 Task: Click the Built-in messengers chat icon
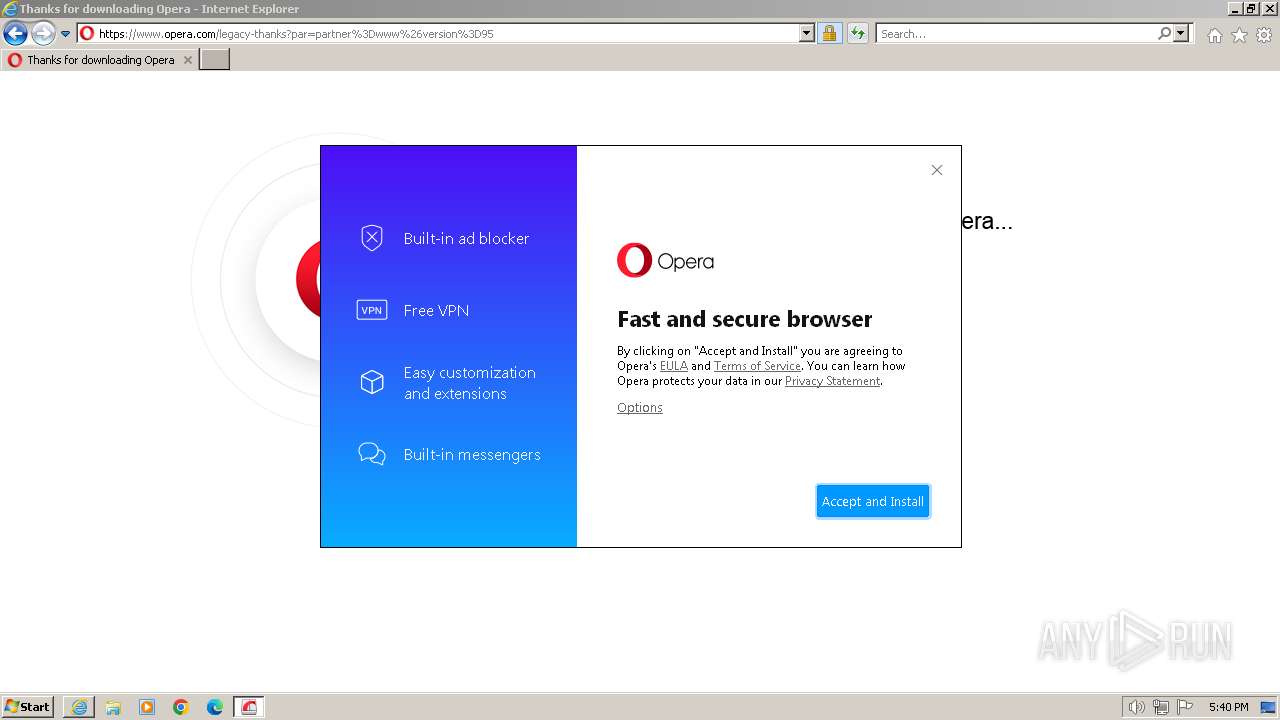click(x=372, y=454)
